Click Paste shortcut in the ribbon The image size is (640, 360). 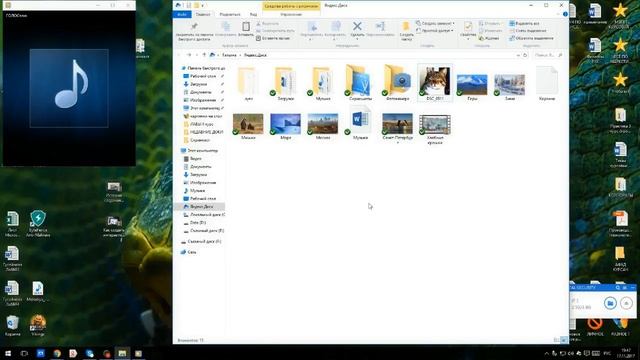tap(273, 38)
